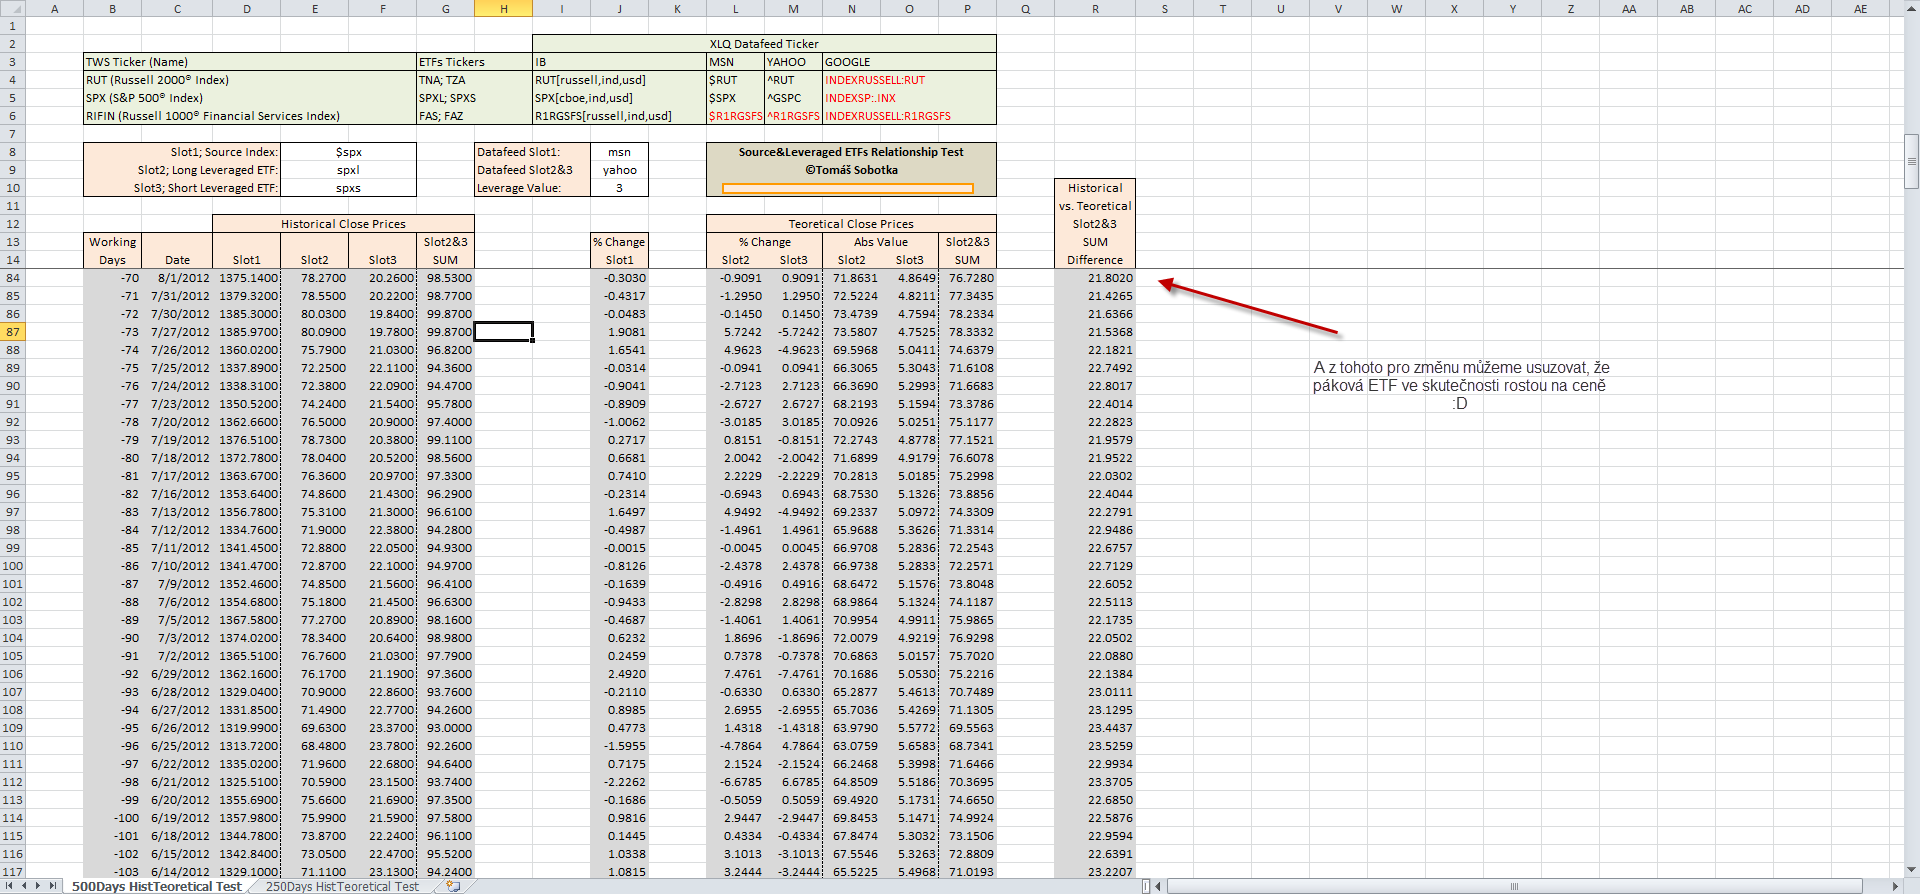Select row 87 header
1920x894 pixels.
12,332
